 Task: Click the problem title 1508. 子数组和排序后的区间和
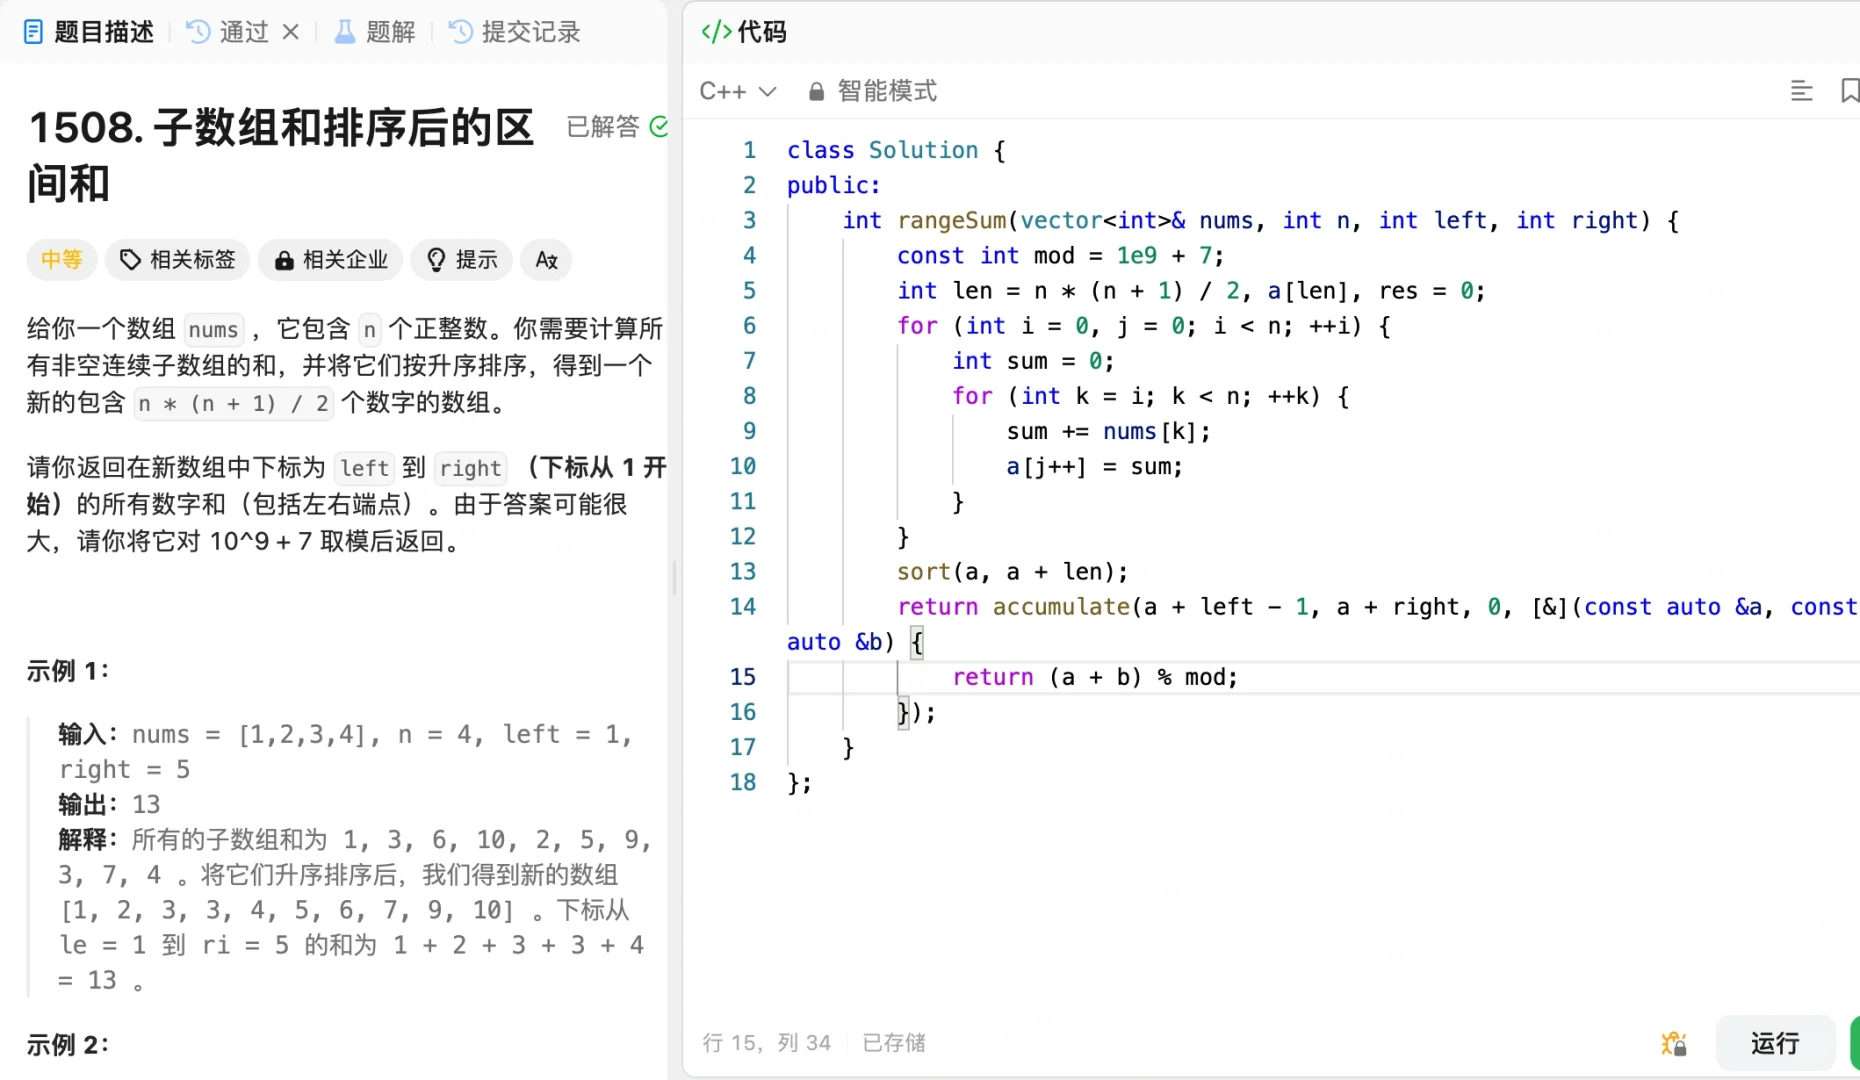click(281, 155)
